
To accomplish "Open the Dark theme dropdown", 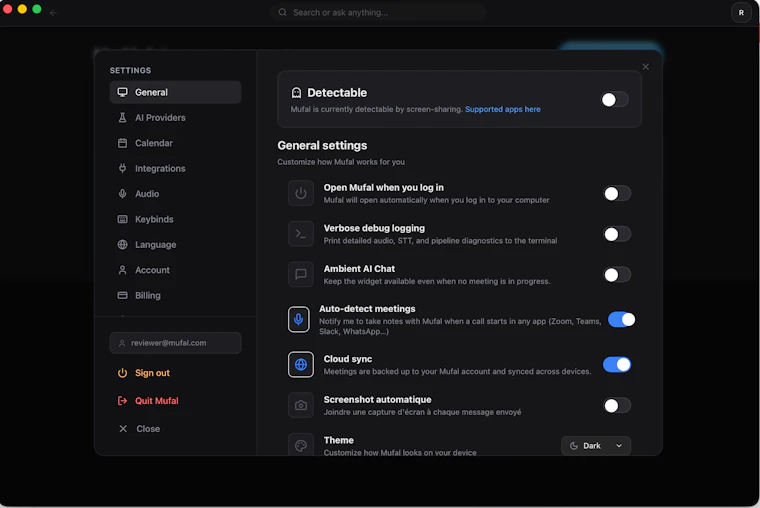I will pyautogui.click(x=596, y=445).
